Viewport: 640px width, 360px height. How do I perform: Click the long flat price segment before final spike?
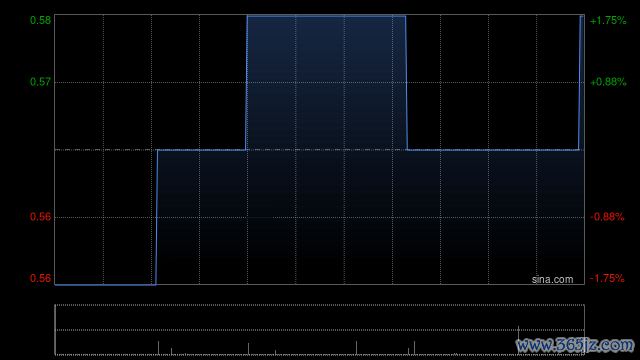(x=493, y=150)
